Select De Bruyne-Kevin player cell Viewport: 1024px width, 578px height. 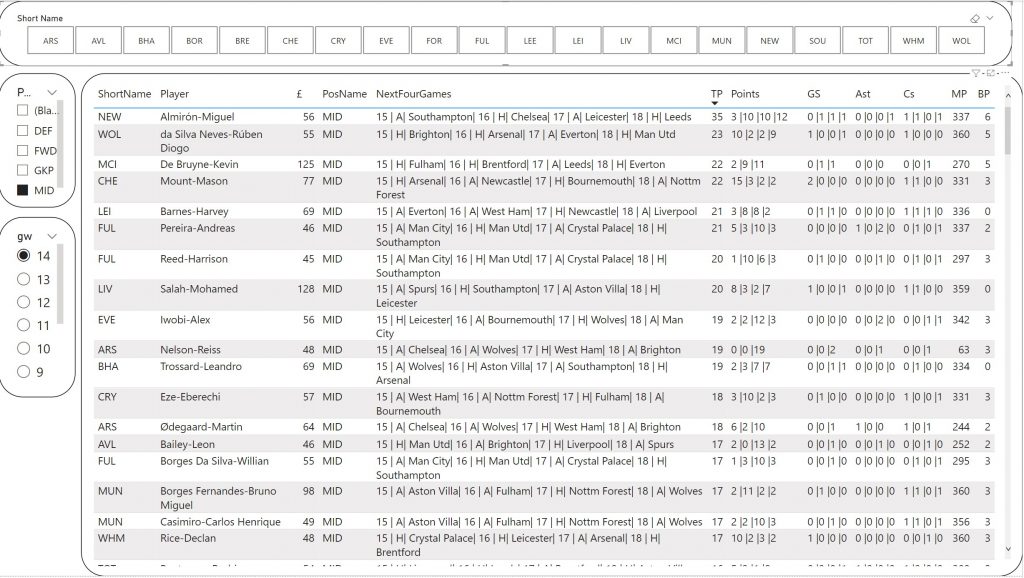(x=199, y=164)
